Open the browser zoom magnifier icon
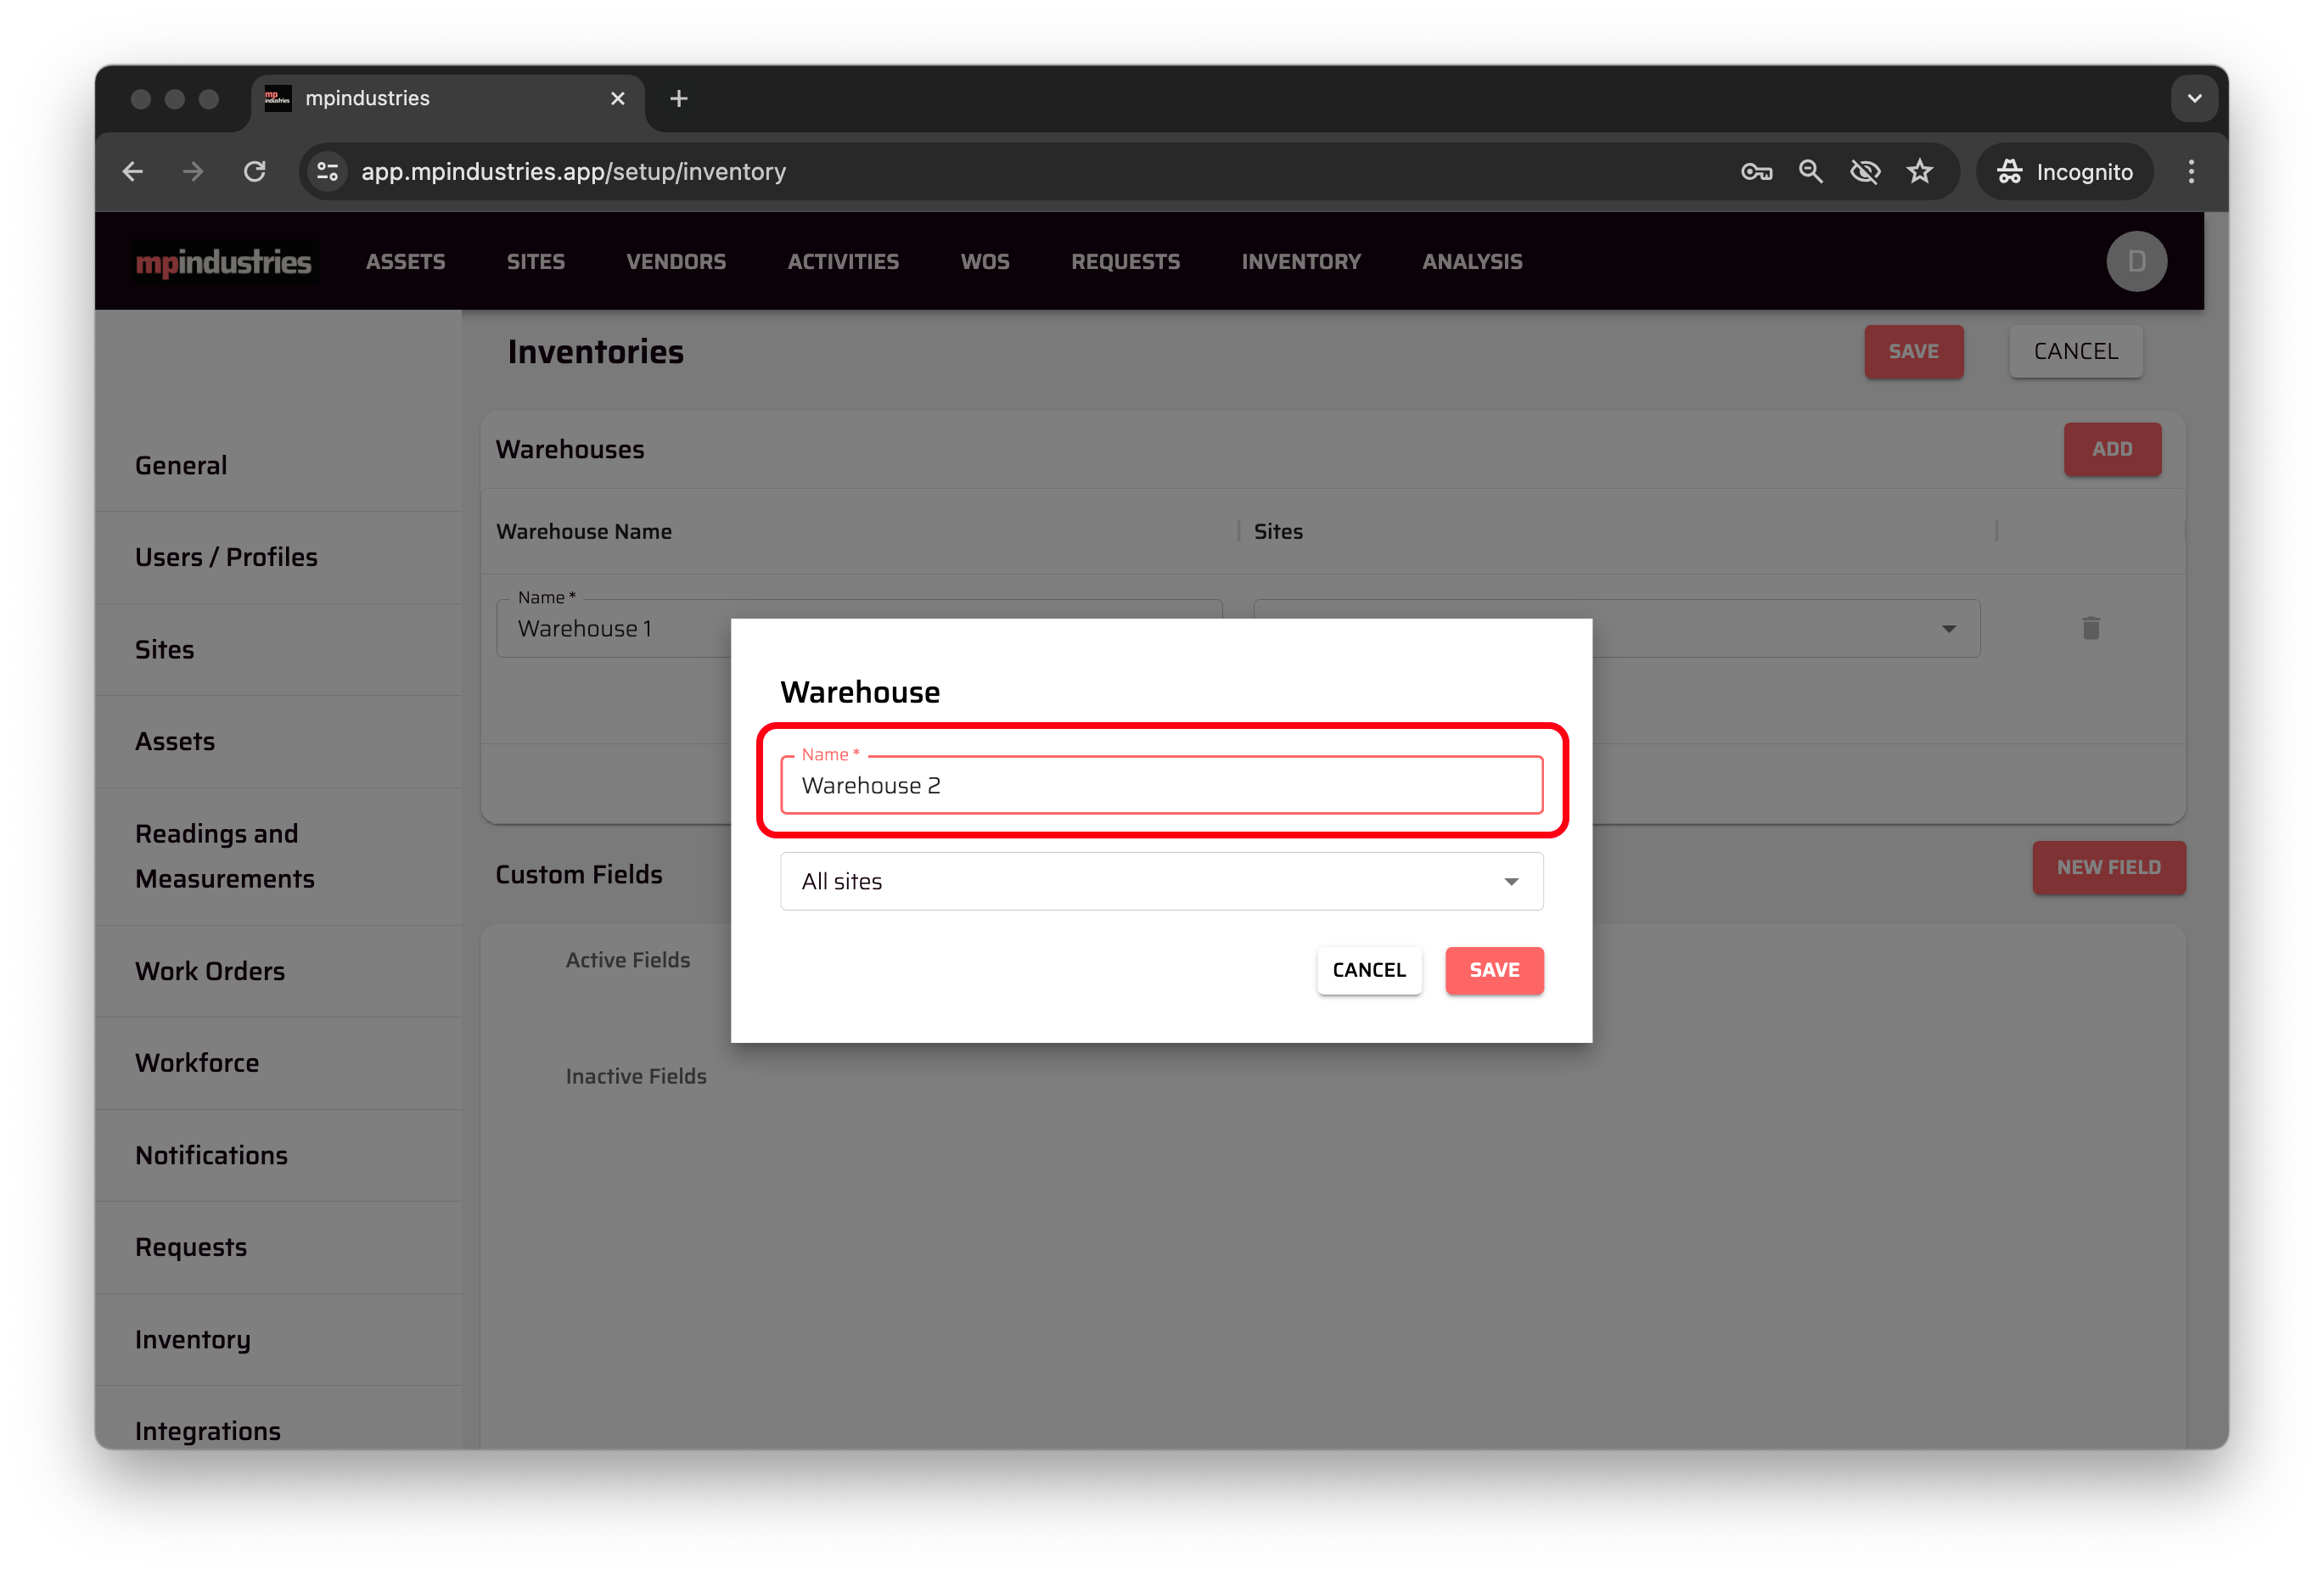 tap(1810, 172)
